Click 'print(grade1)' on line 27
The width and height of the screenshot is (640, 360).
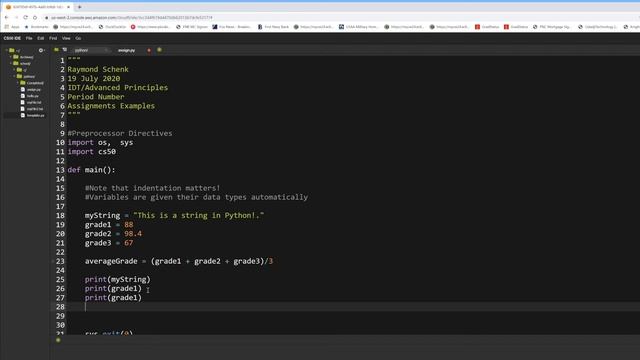click(x=113, y=298)
